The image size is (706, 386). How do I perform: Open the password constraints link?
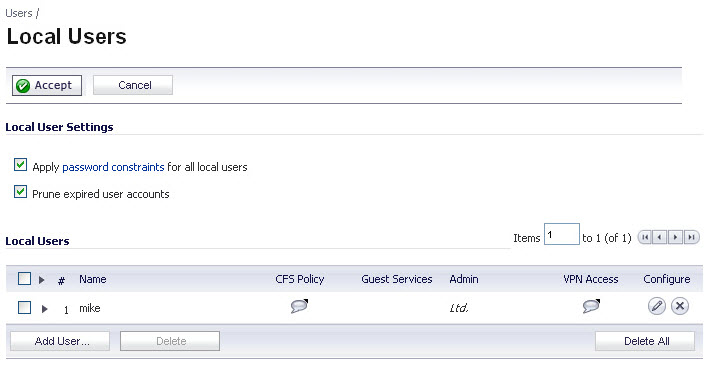[x=113, y=167]
